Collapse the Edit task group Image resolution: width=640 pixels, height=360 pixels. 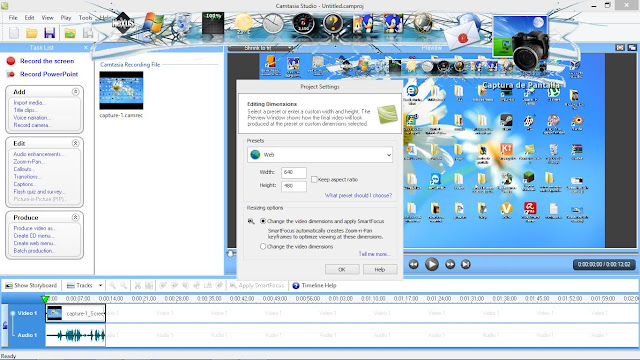click(x=76, y=143)
